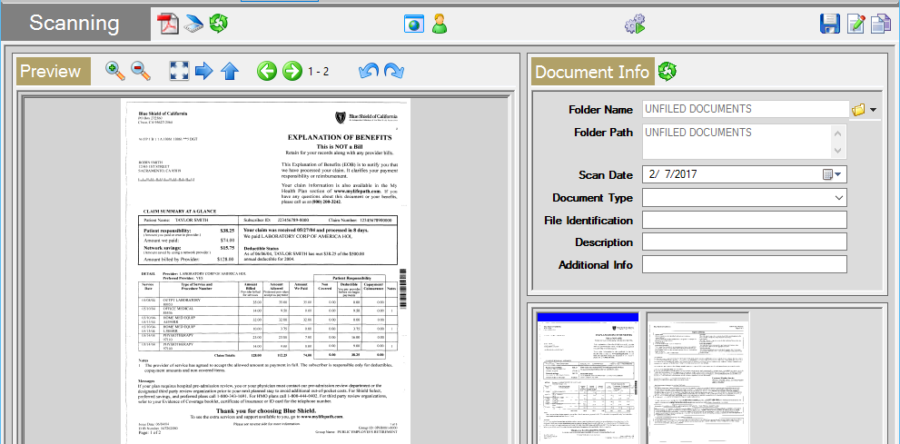Screen dimensions: 900x444
Task: Click the gears run-process icon
Action: click(x=636, y=23)
